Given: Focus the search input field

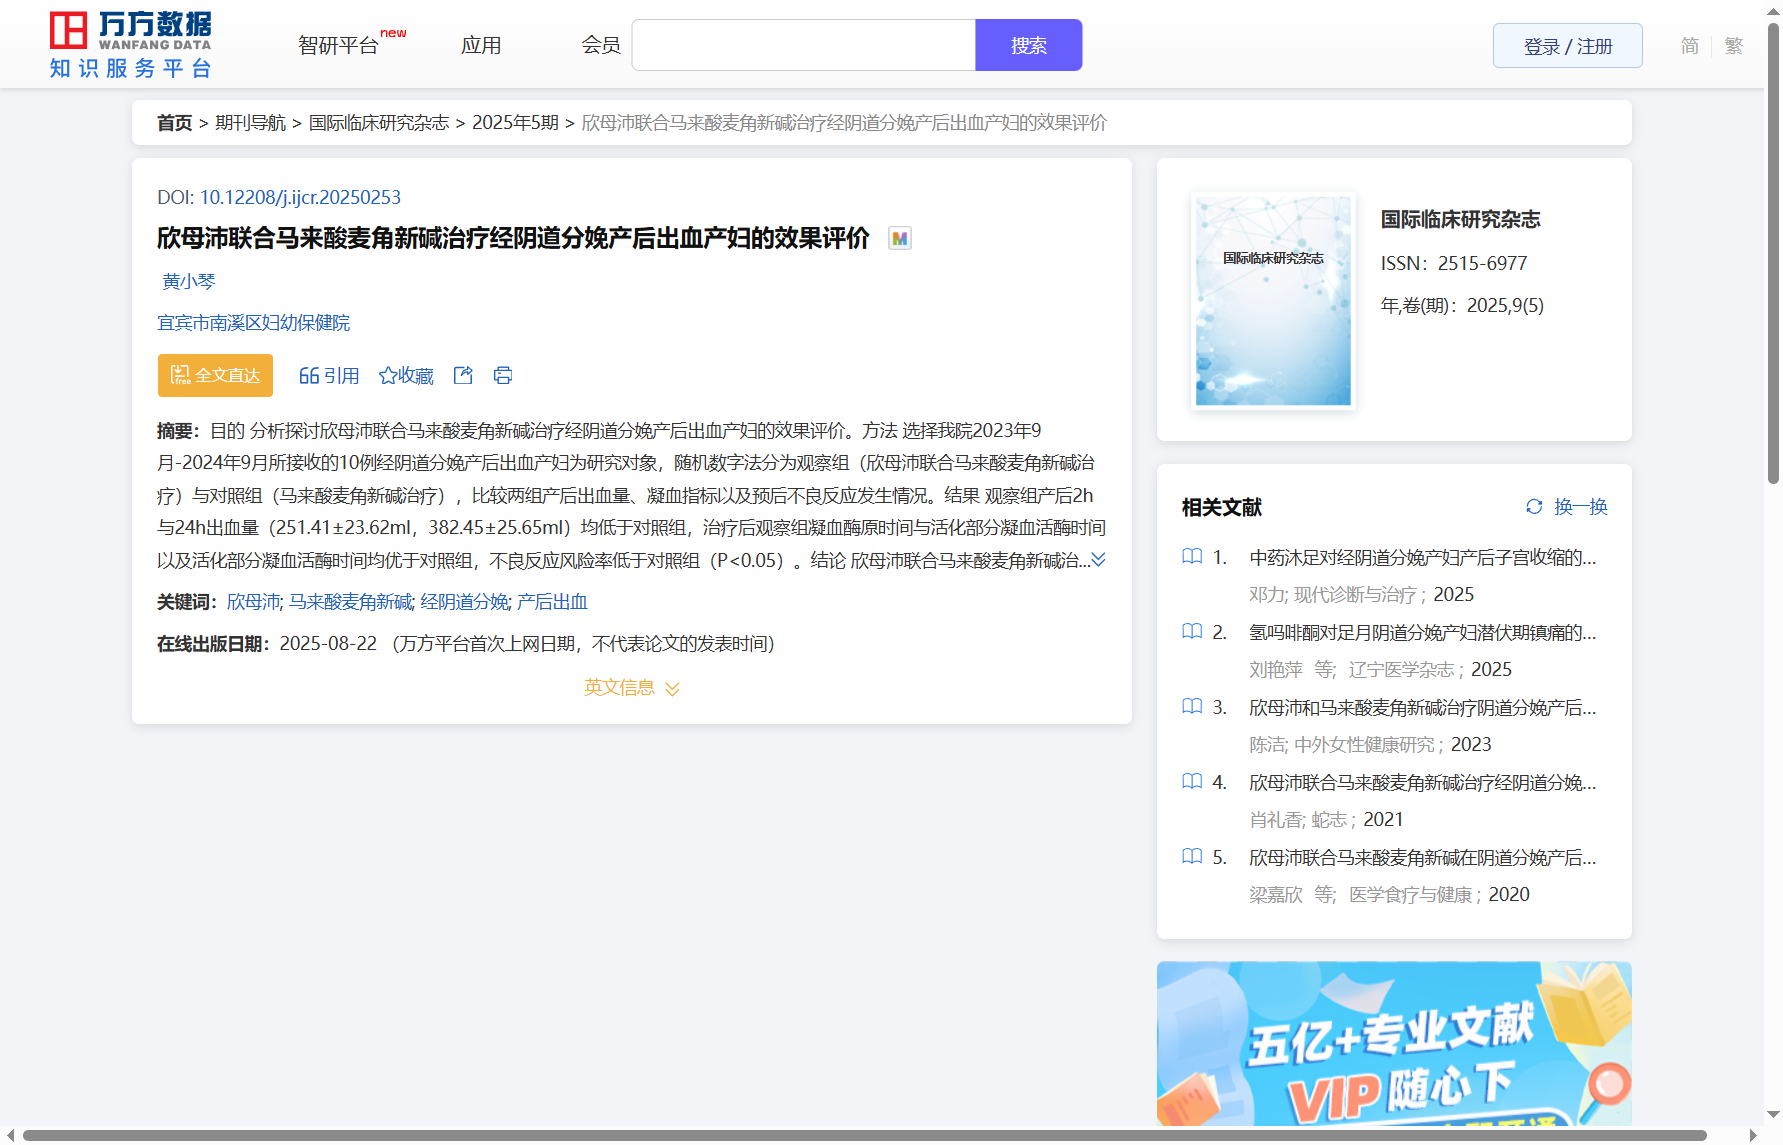Looking at the screenshot, I should coord(803,46).
